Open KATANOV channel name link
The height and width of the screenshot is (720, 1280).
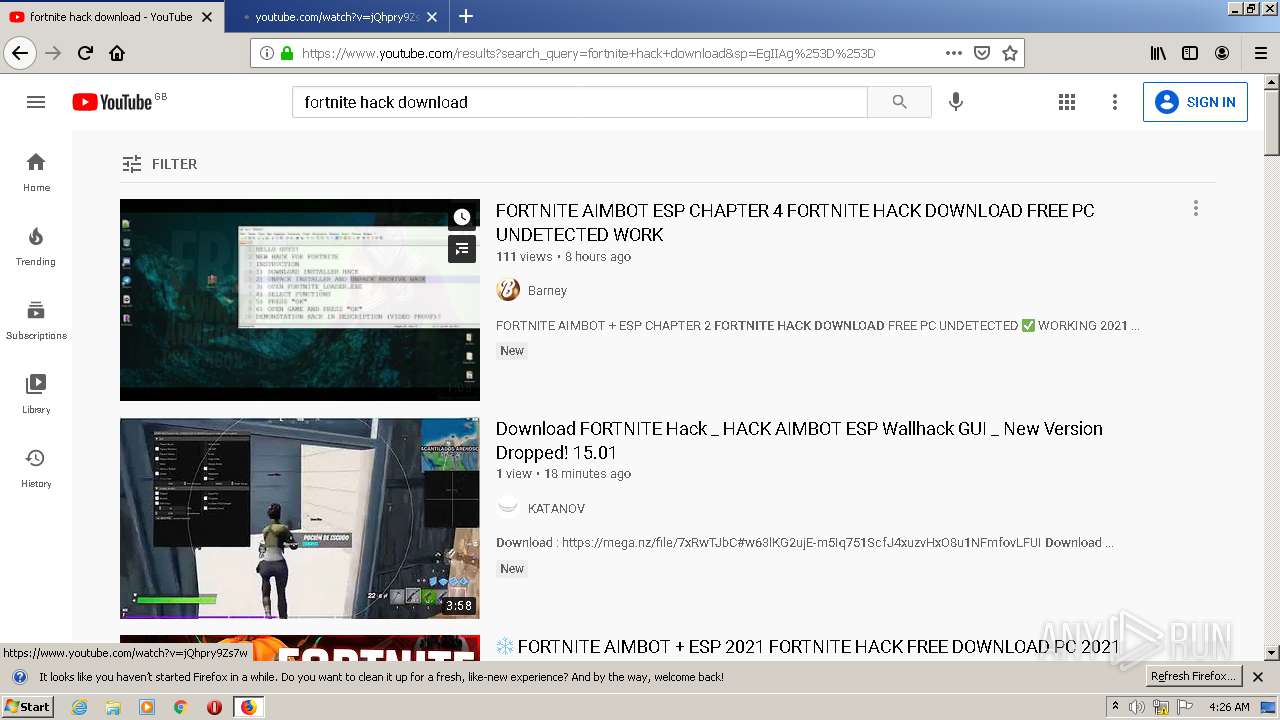[x=556, y=508]
